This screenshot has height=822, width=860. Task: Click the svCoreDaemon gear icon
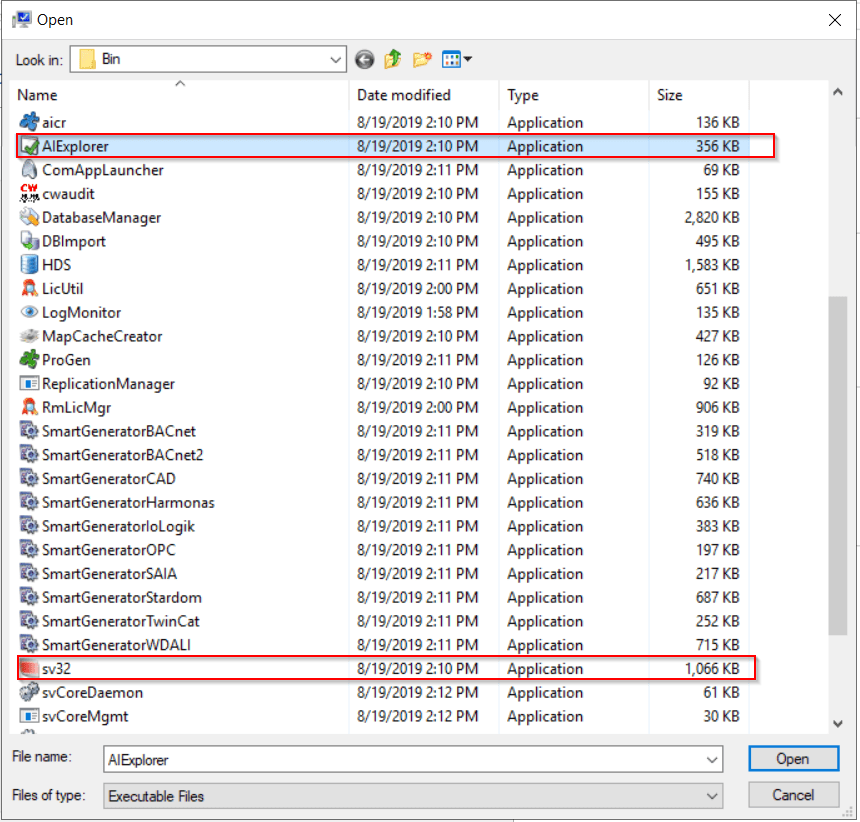30,692
